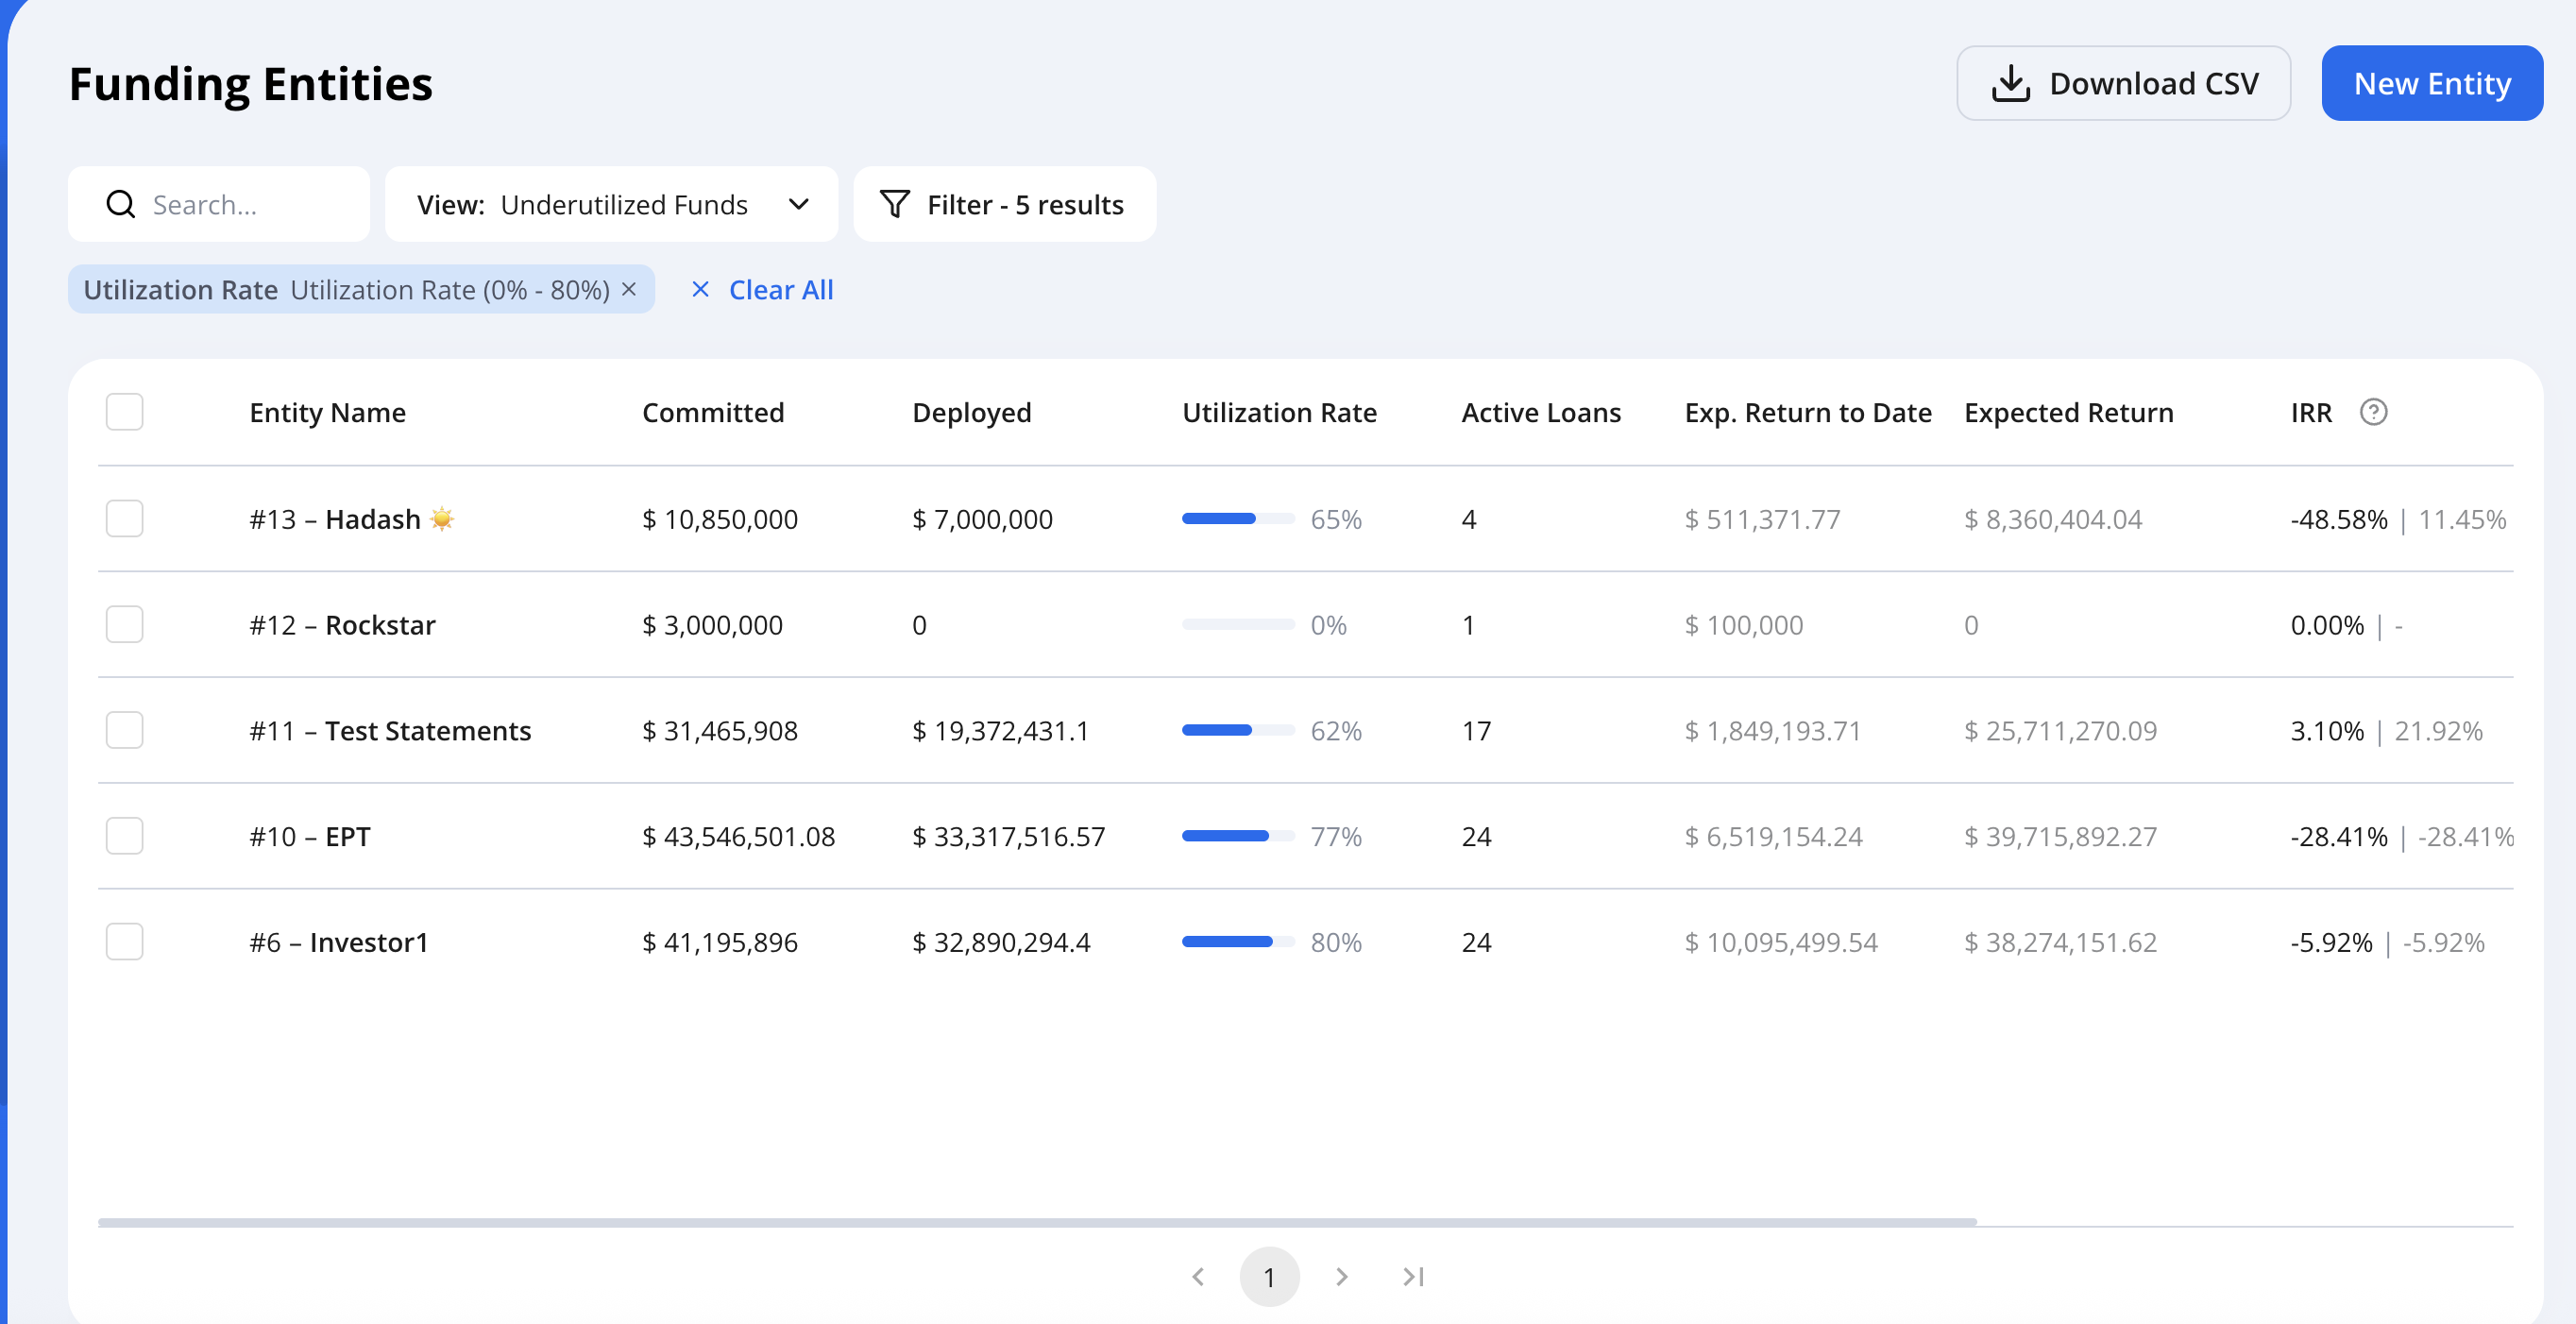
Task: Click the New Entity button
Action: point(2432,83)
